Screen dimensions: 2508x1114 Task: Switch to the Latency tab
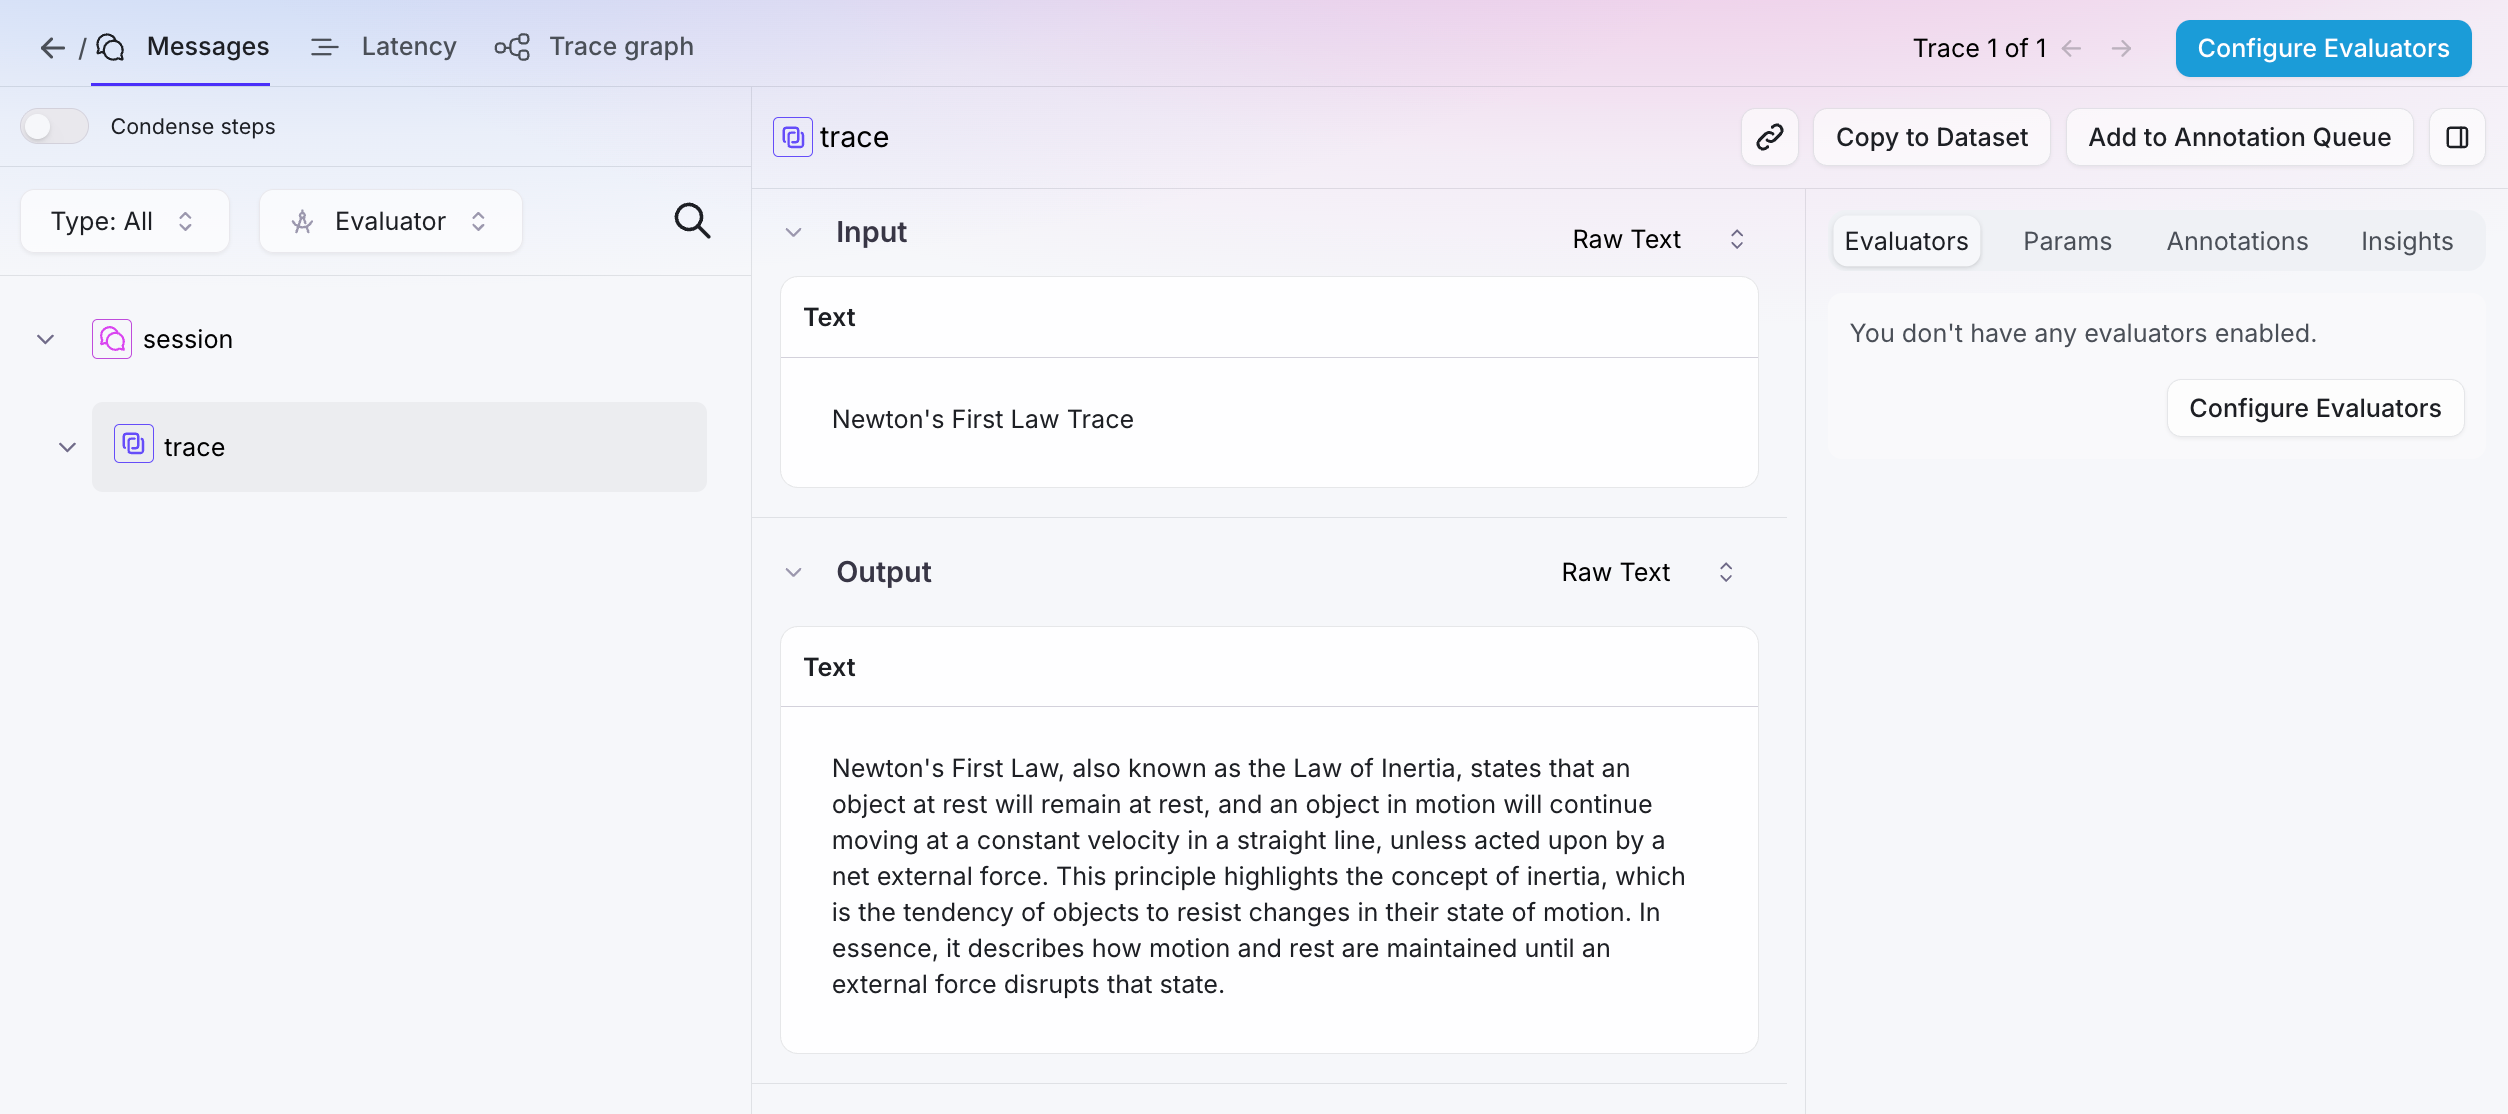coord(383,46)
